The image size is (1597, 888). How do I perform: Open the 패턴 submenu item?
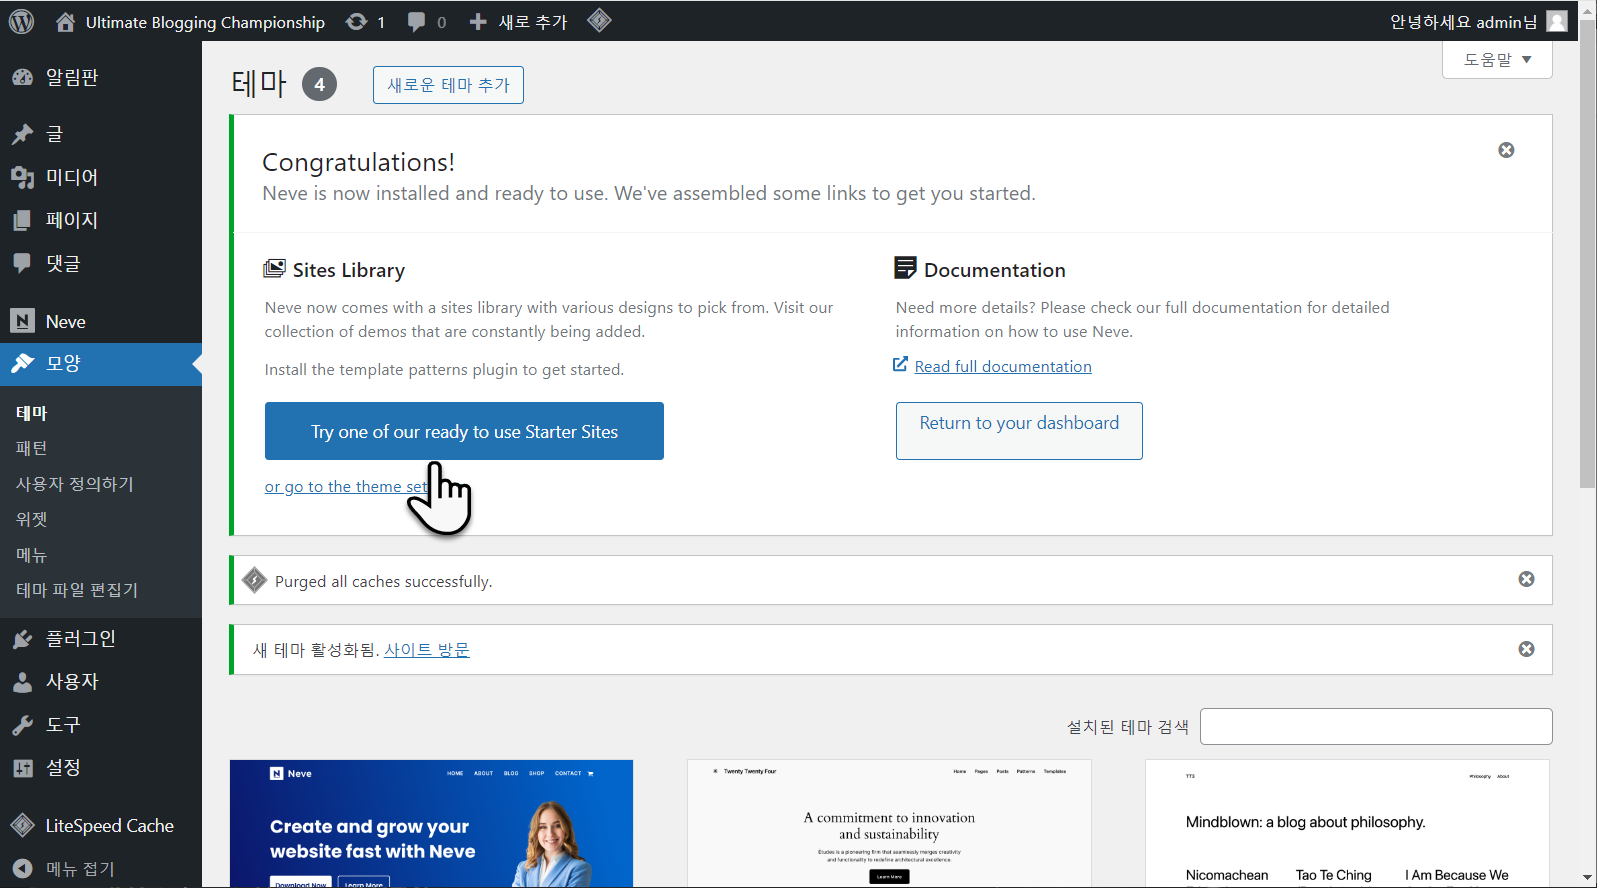[32, 448]
